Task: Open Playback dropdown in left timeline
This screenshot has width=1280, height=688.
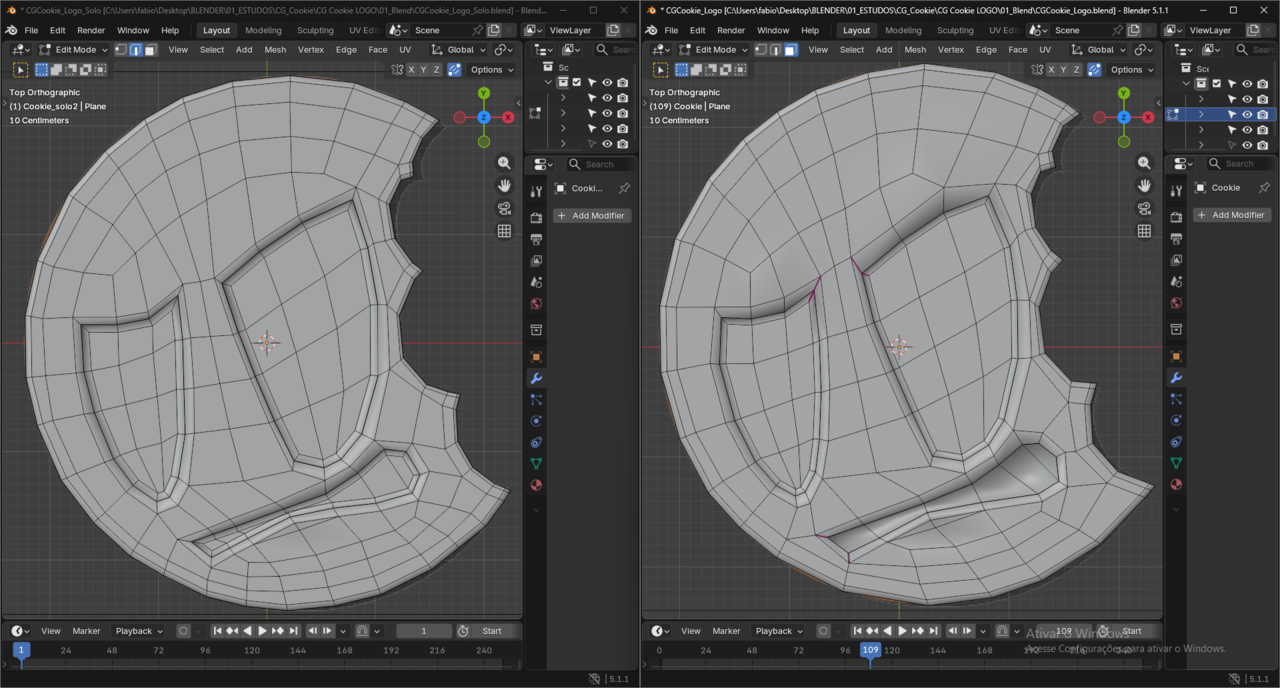Action: point(139,631)
